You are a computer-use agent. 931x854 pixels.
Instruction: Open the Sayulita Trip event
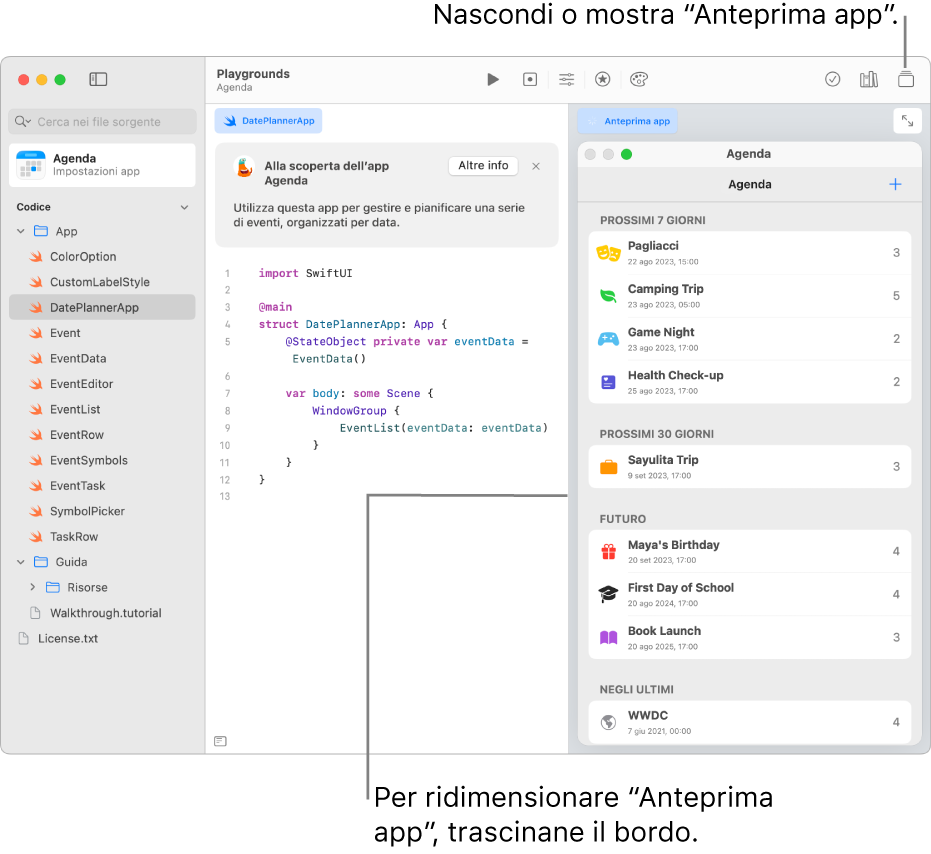[749, 467]
